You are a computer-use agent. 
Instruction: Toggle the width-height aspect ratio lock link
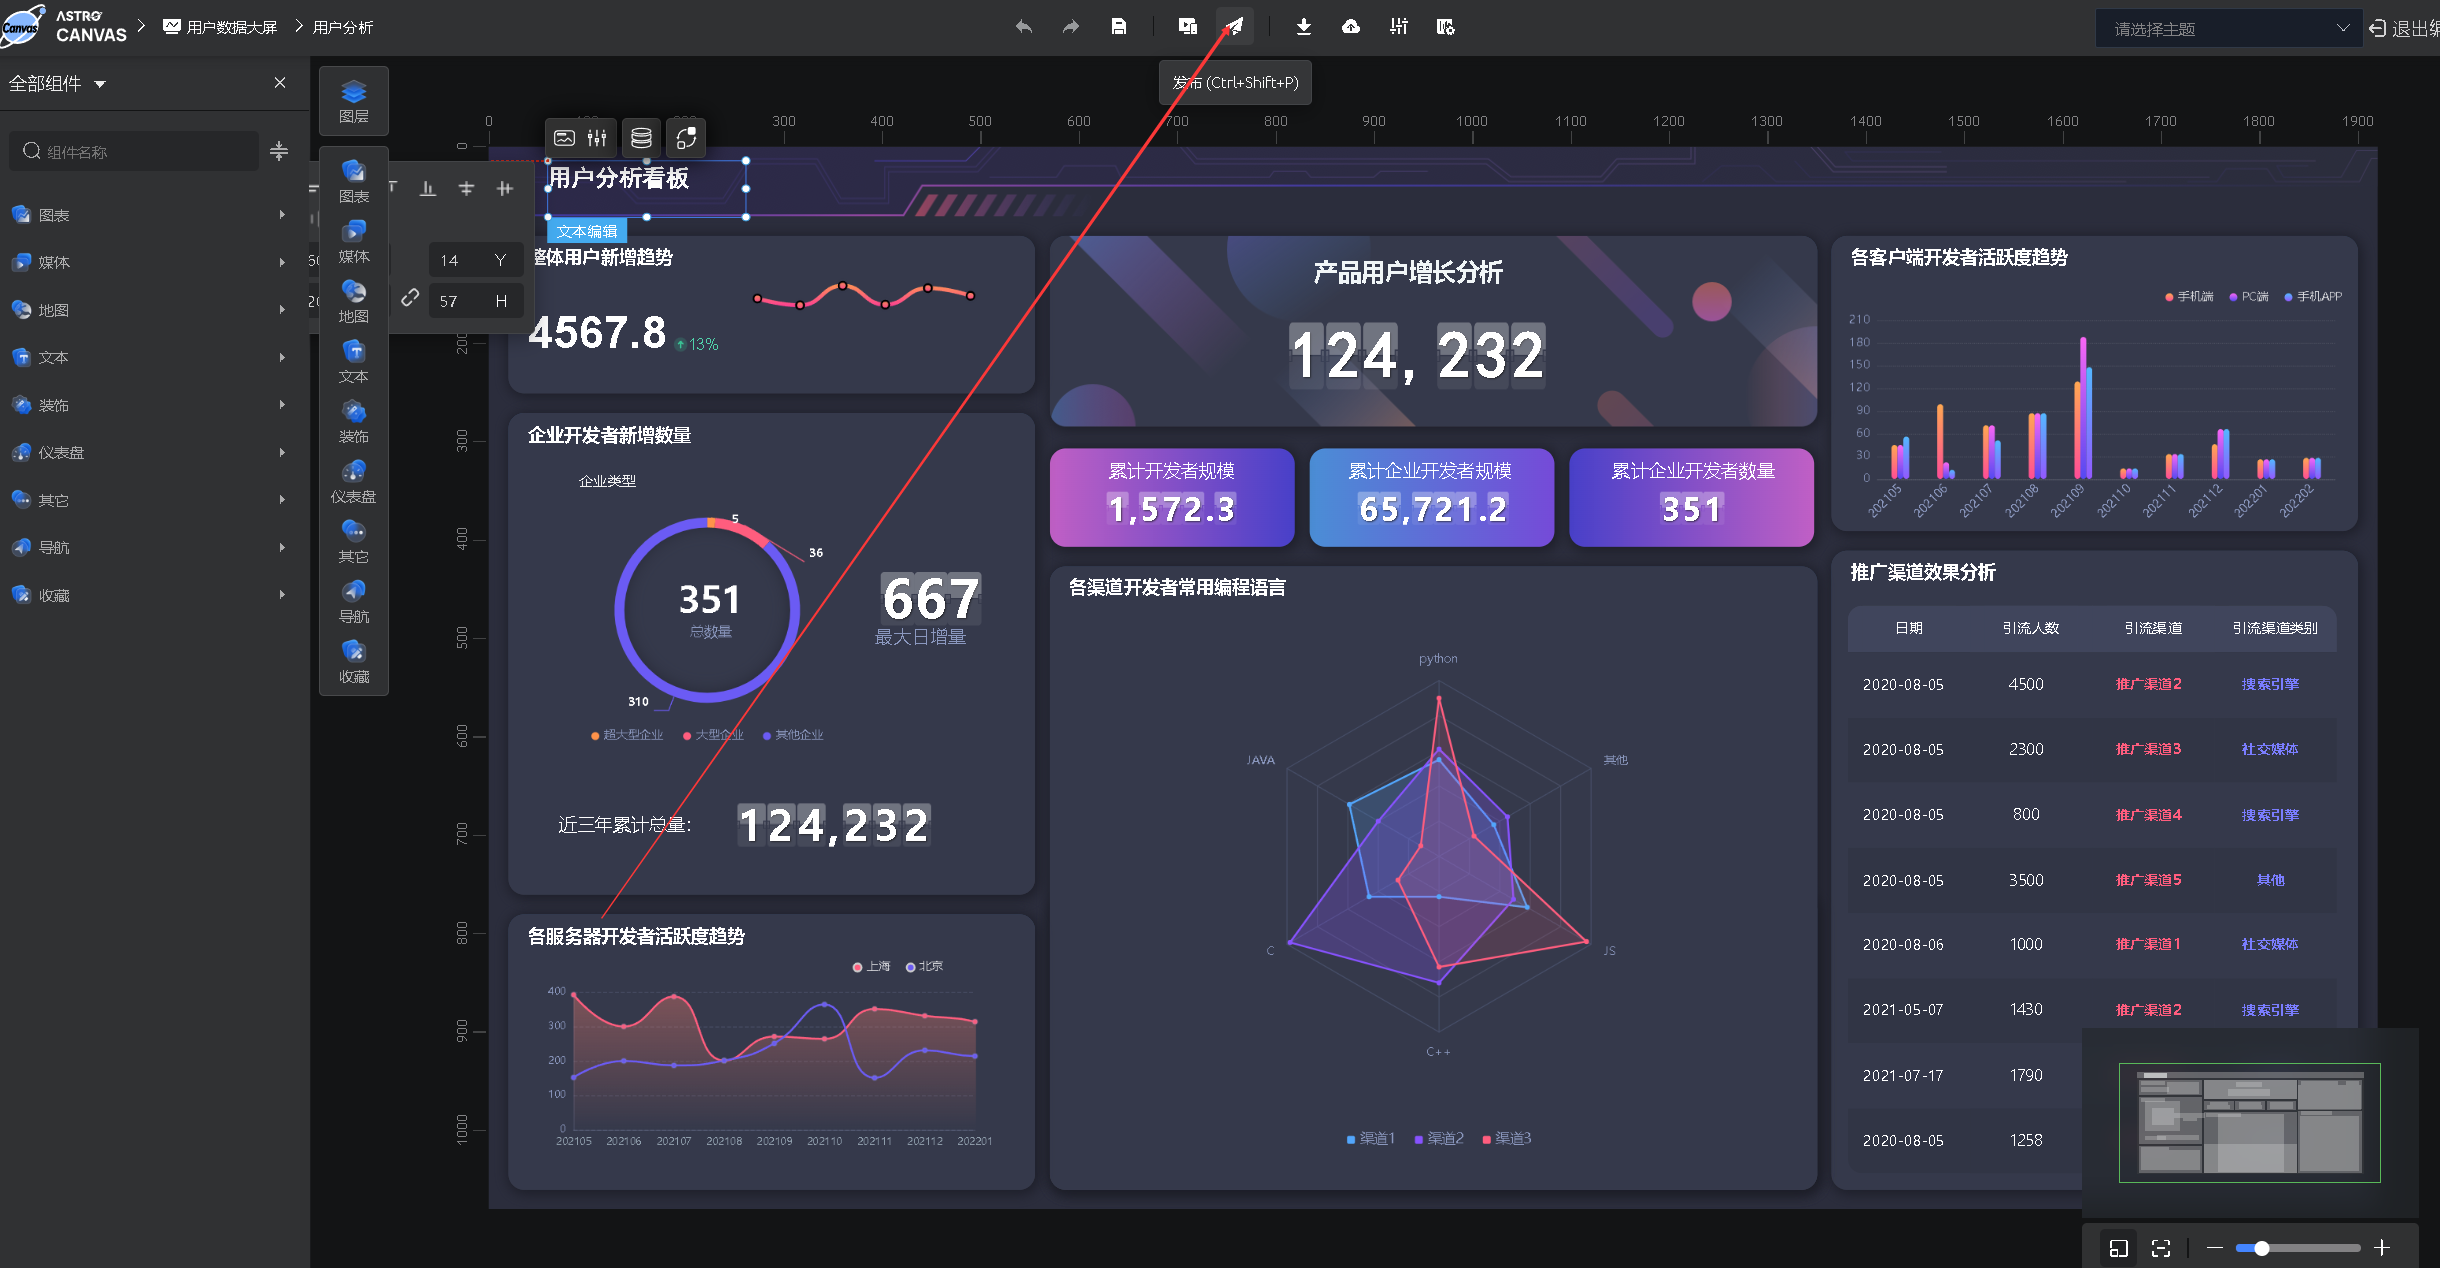410,298
